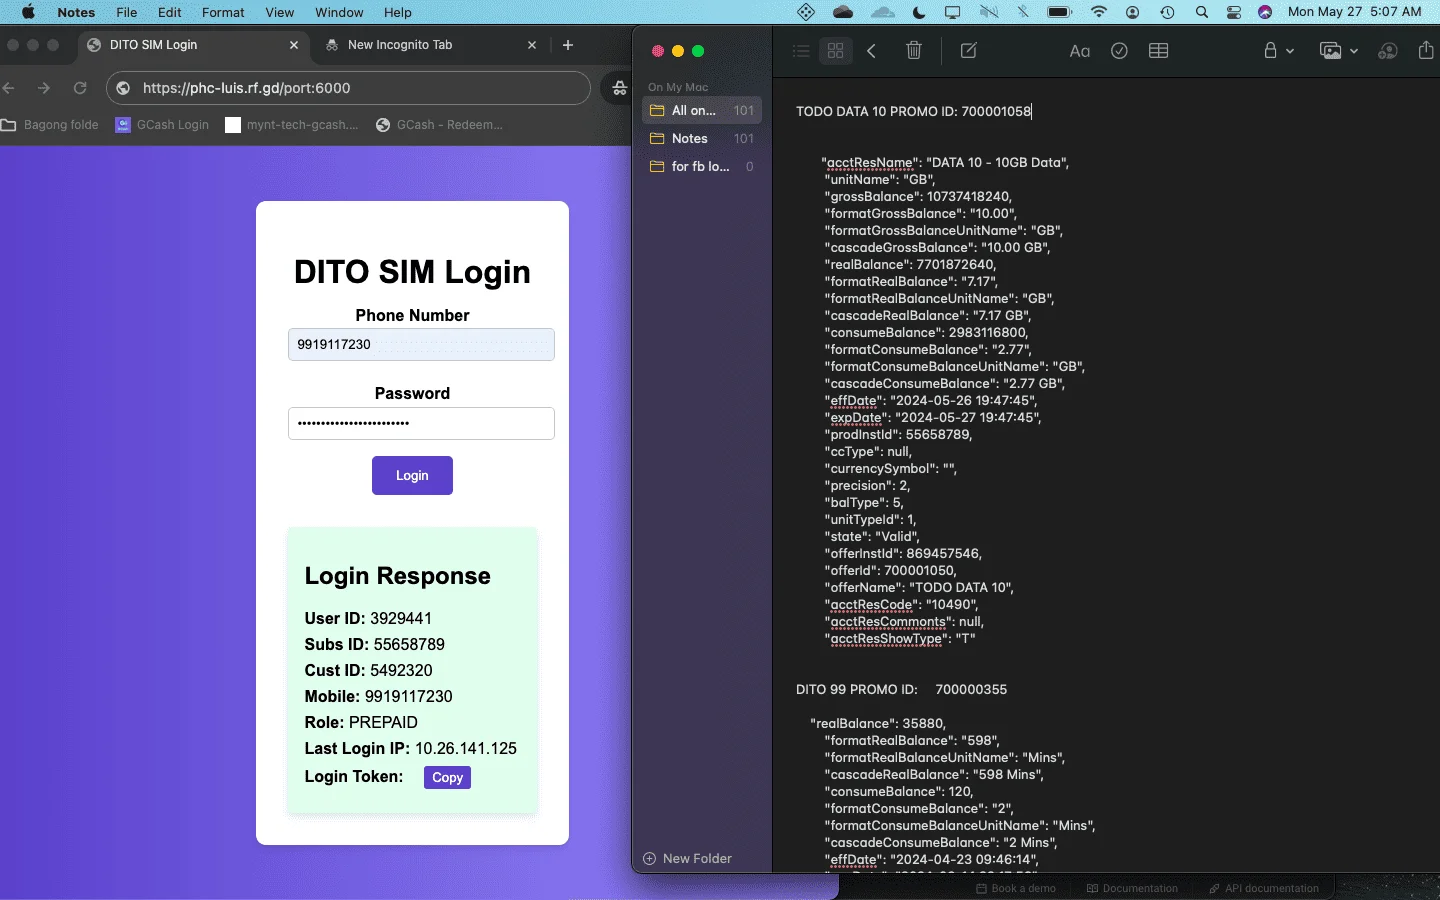1440x900 pixels.
Task: Go back in the browser
Action: coord(9,88)
